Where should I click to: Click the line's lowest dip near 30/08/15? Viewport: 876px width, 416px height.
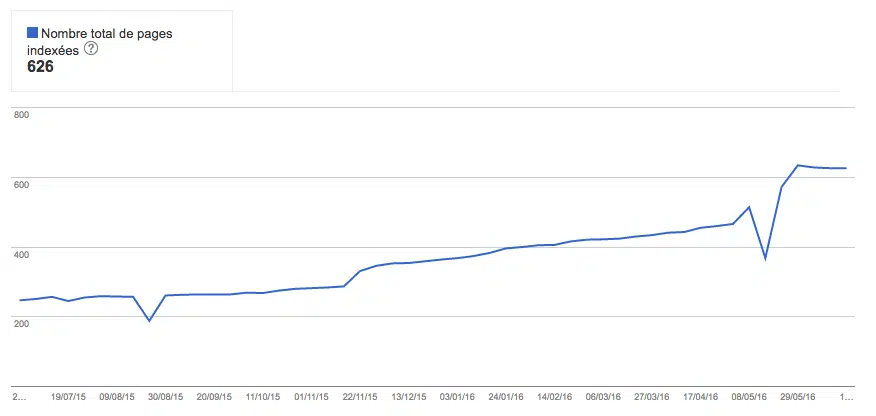click(x=149, y=320)
